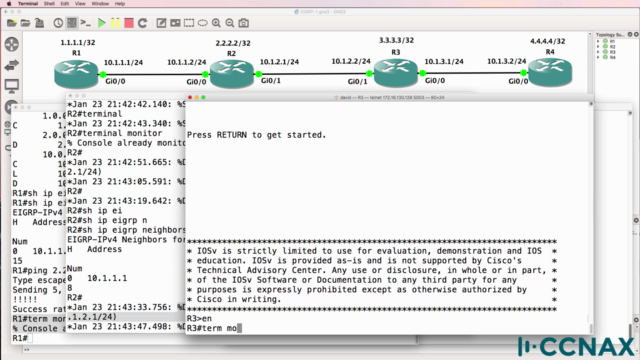
Task: Stop all devices with red square
Action: [129, 23]
